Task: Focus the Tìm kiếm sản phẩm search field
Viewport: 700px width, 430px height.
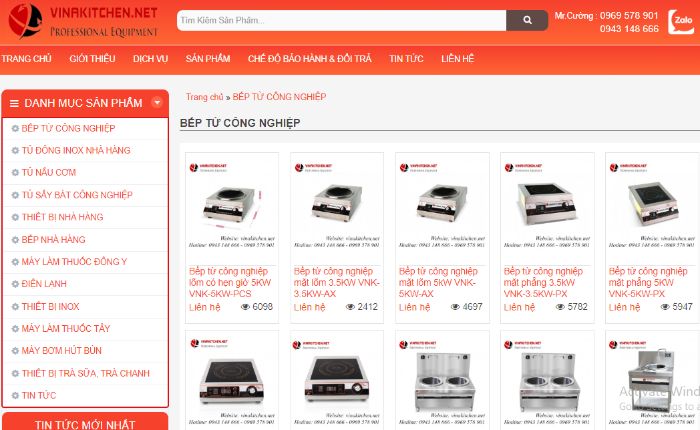Action: click(x=342, y=20)
